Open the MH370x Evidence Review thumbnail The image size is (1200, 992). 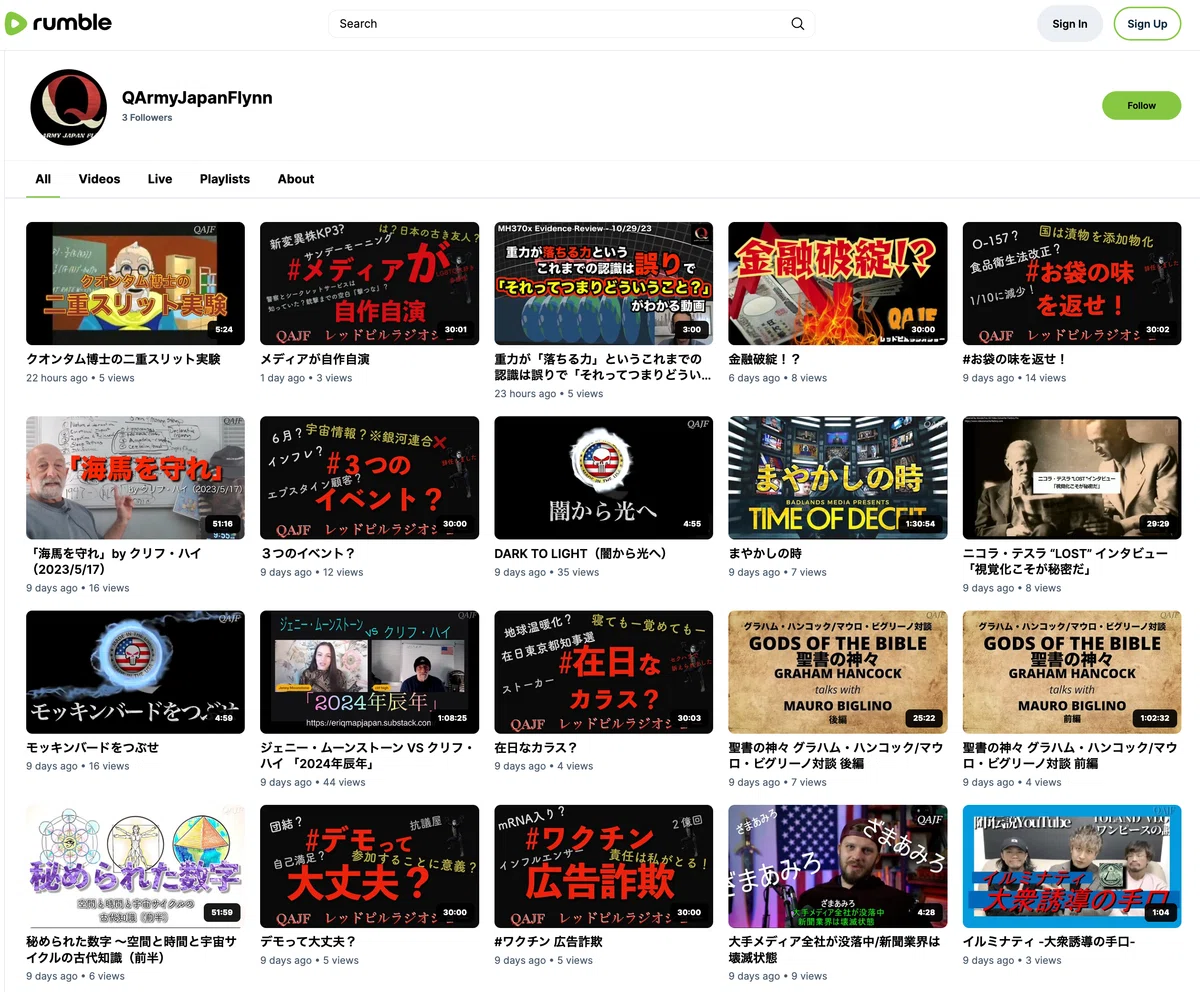pyautogui.click(x=603, y=283)
